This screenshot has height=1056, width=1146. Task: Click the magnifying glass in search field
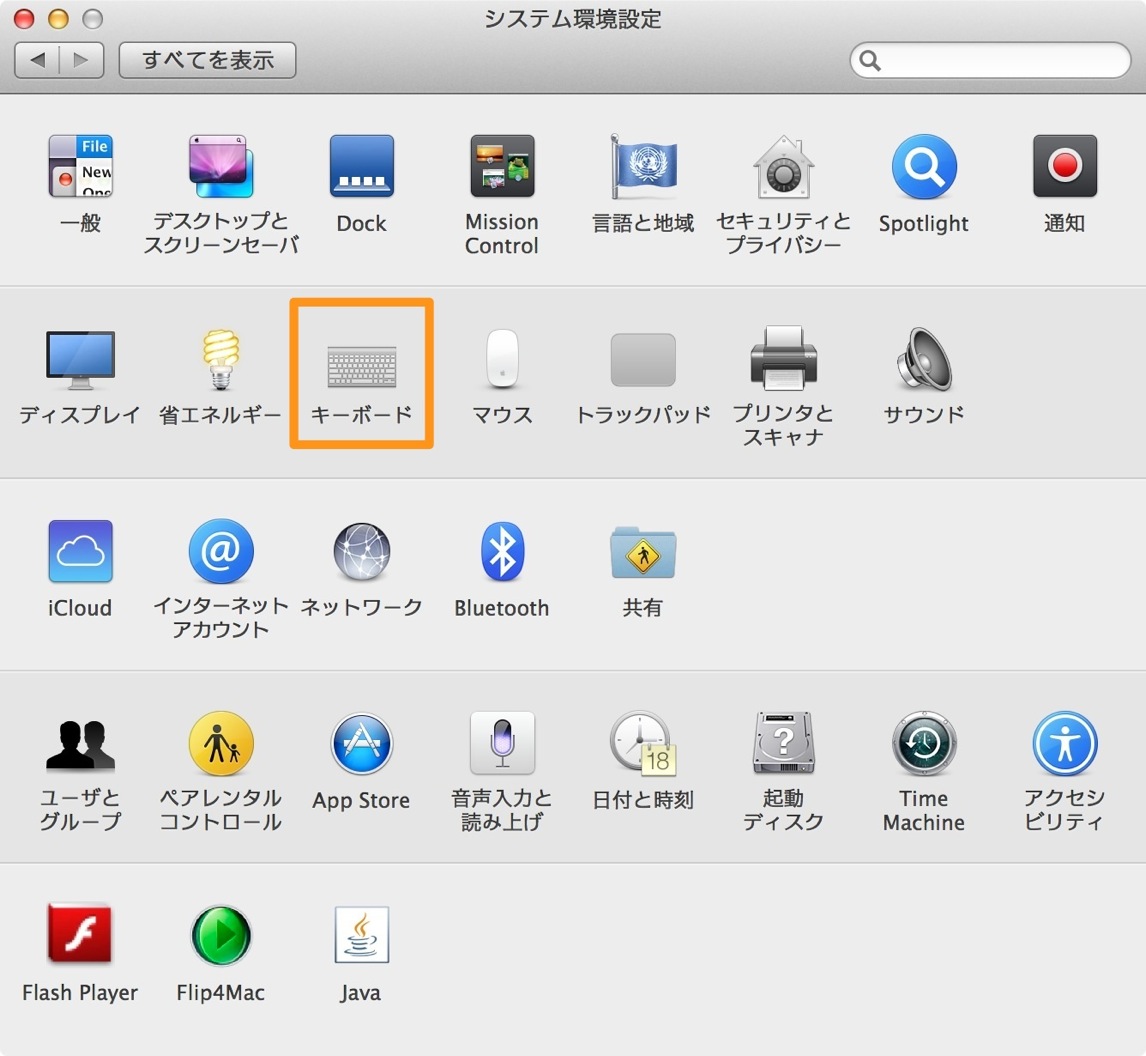click(x=870, y=60)
